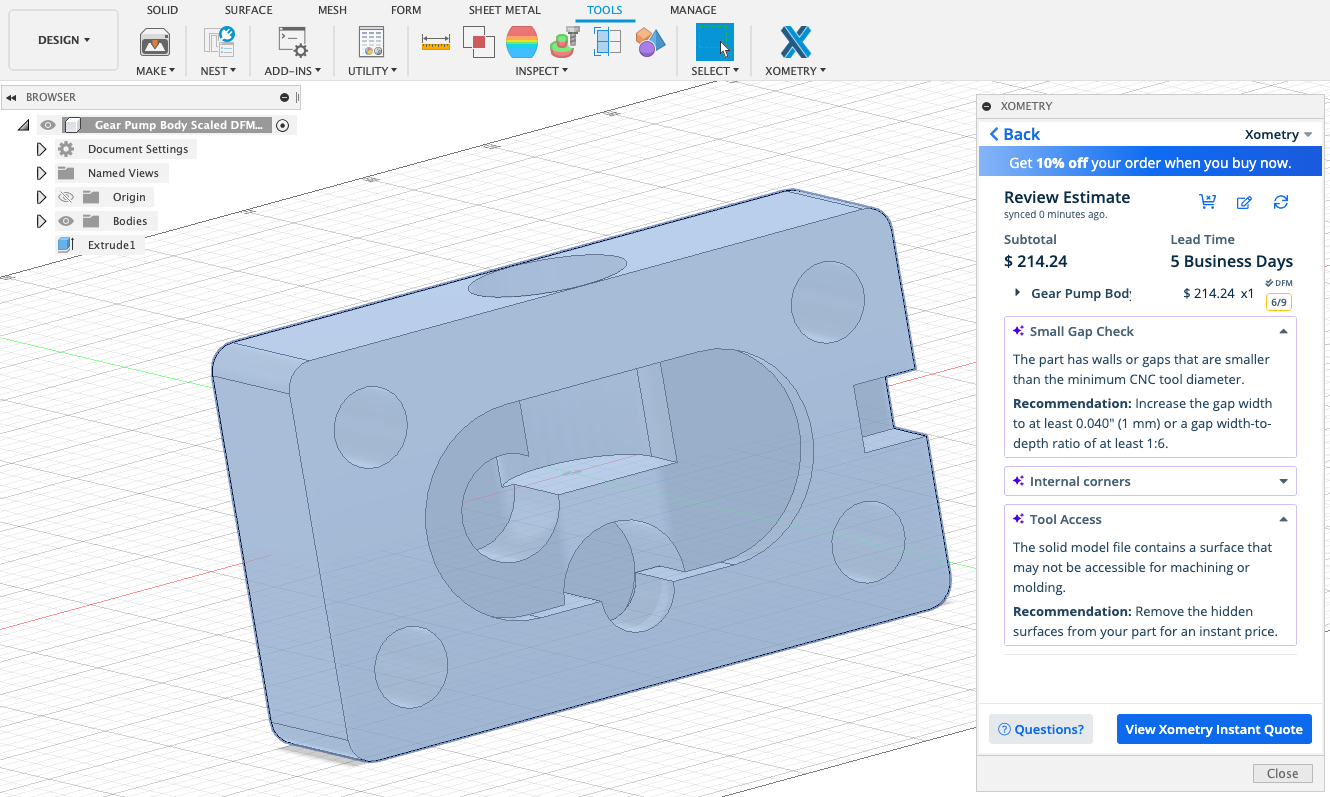
Task: Expand the Document Settings tree node
Action: [41, 149]
